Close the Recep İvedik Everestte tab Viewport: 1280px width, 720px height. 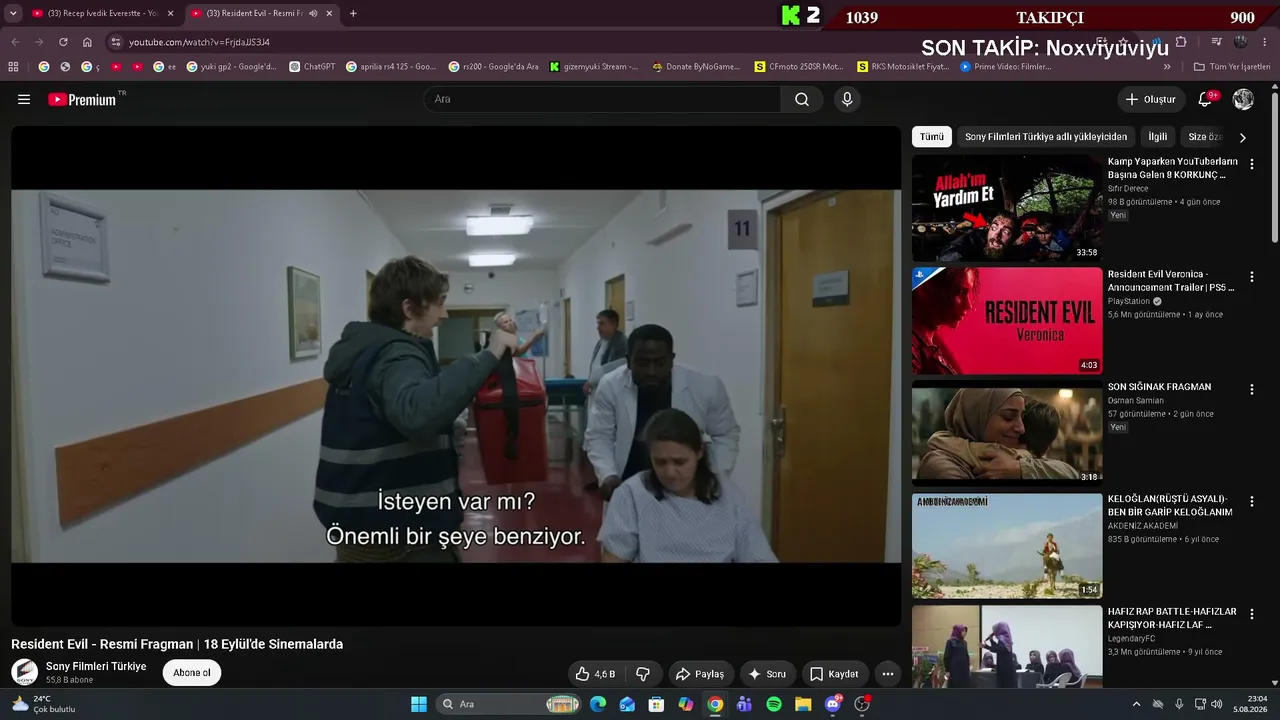170,13
